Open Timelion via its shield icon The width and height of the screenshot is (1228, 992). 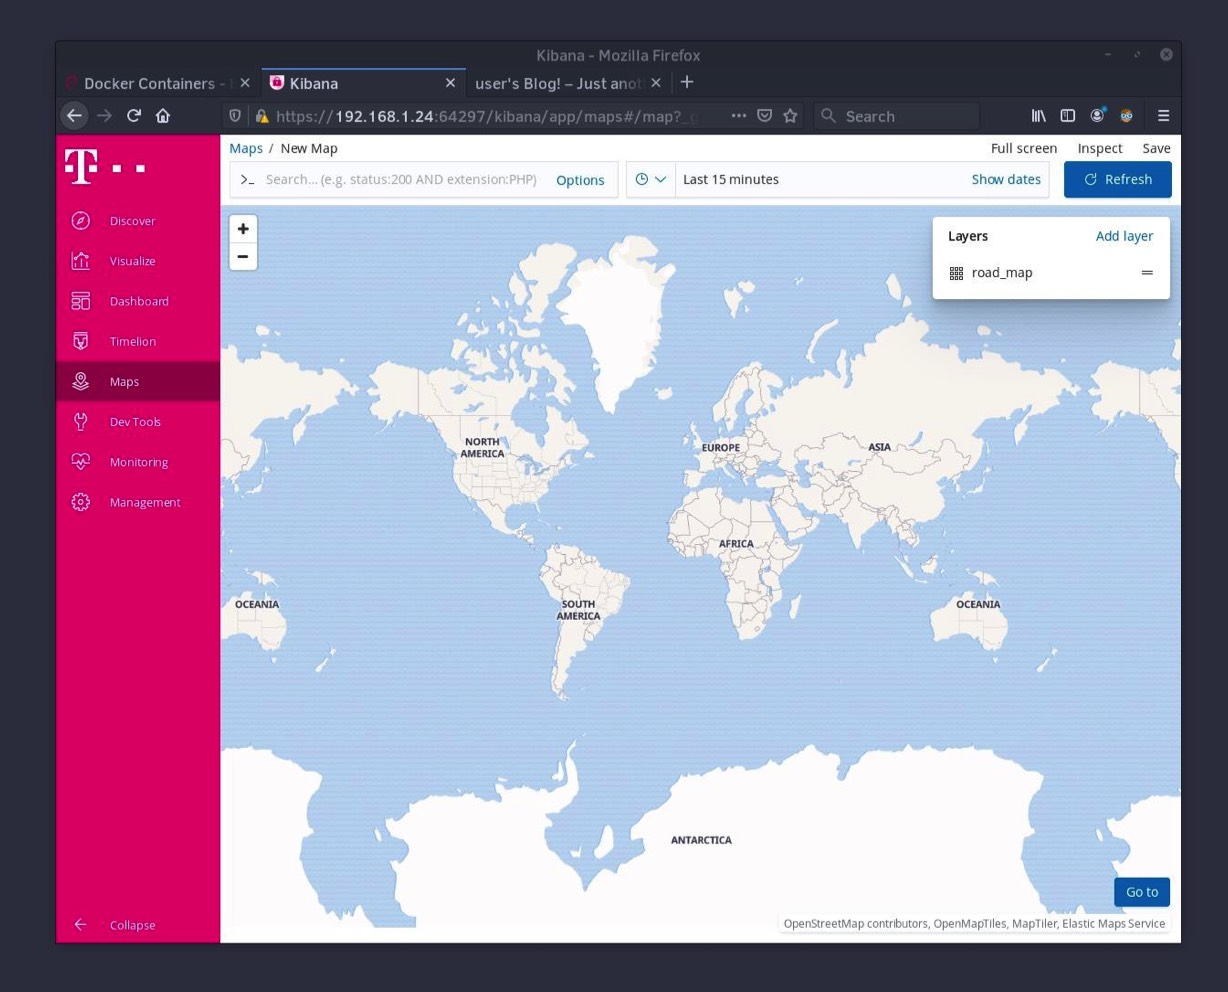click(81, 341)
